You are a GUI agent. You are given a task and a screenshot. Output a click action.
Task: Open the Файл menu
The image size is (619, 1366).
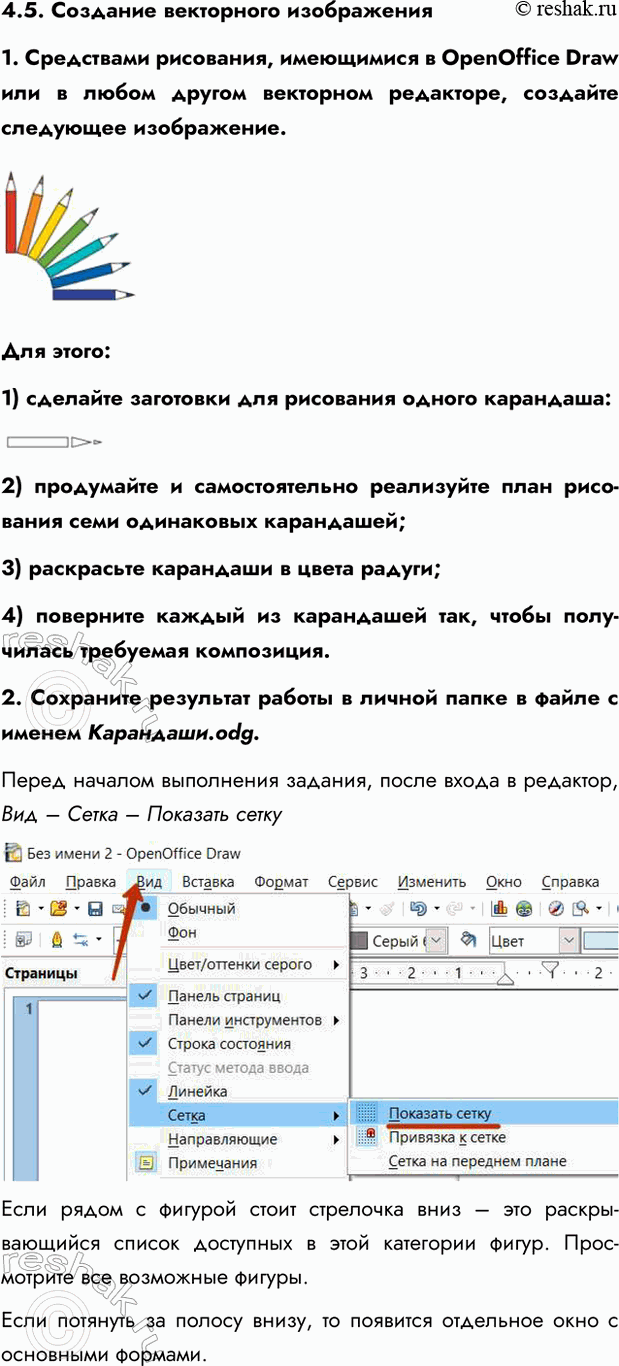click(27, 882)
